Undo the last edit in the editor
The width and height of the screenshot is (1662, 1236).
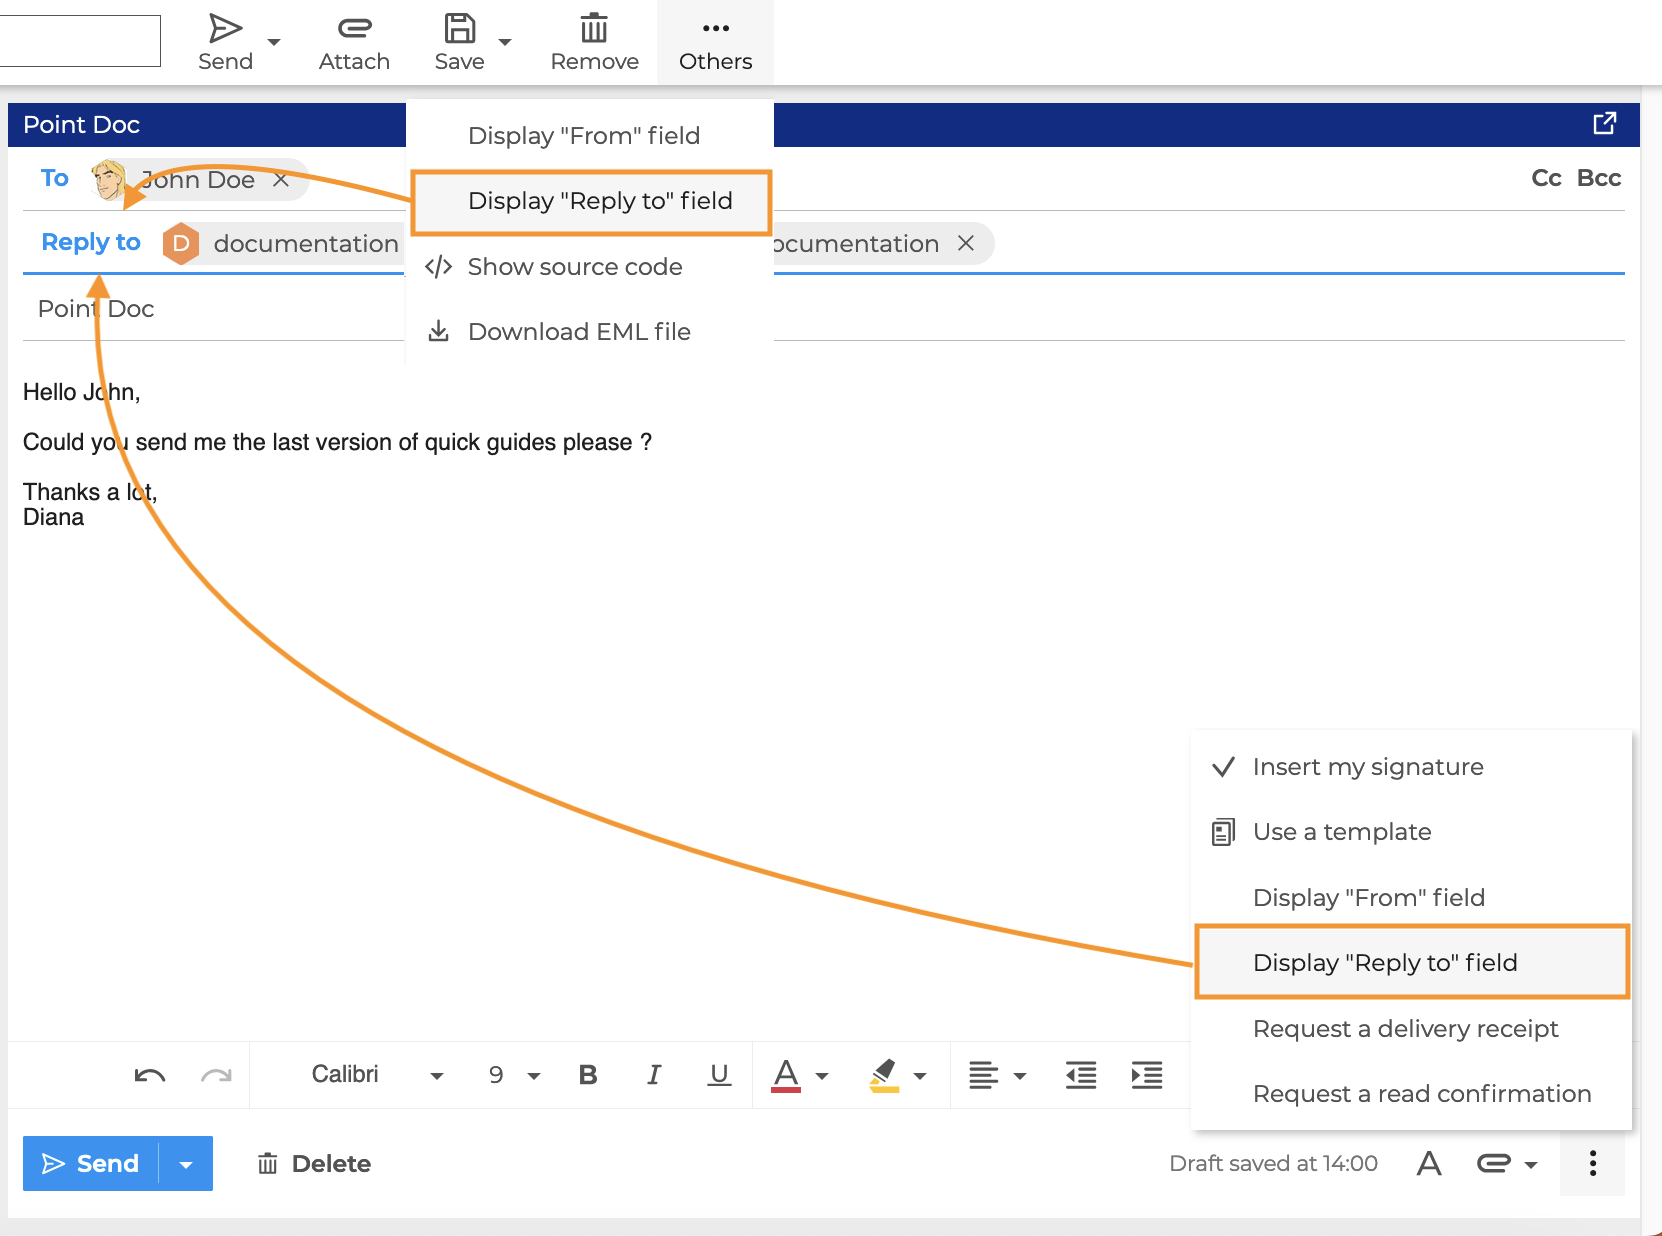(150, 1075)
